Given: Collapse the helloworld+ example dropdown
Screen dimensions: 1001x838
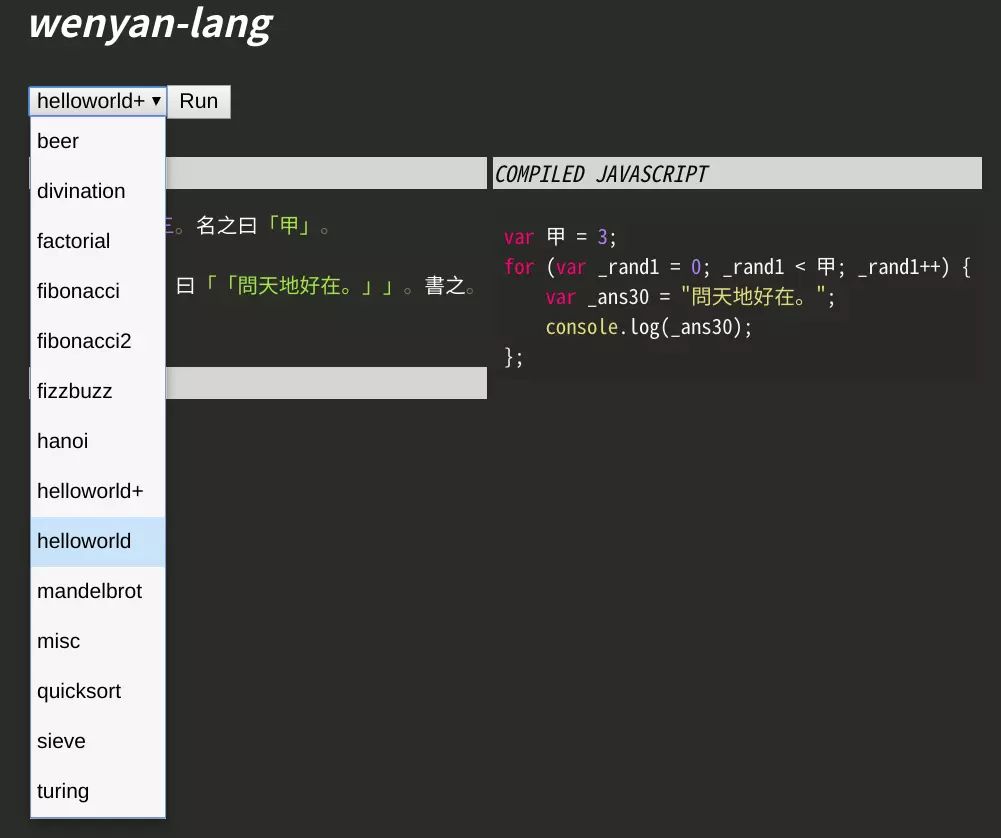Looking at the screenshot, I should point(98,101).
